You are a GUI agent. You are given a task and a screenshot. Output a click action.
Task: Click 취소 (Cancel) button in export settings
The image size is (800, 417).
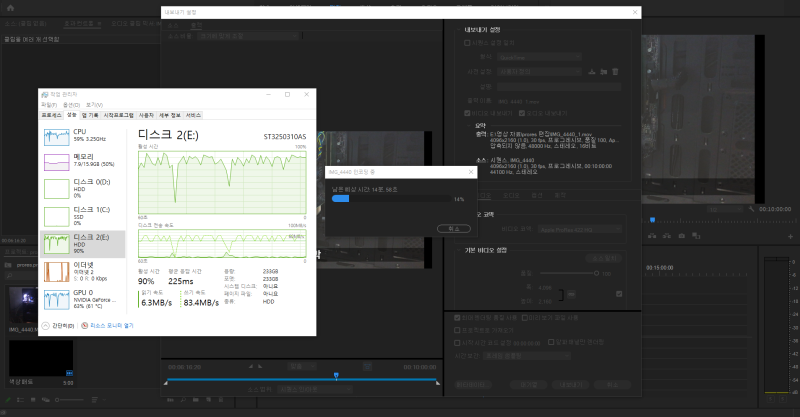point(612,384)
